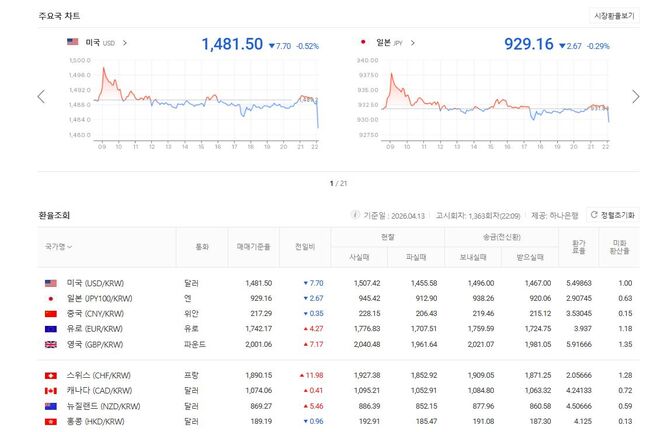Show the next chart pair with right arrow
Screen dimensions: 650x432
635,96
